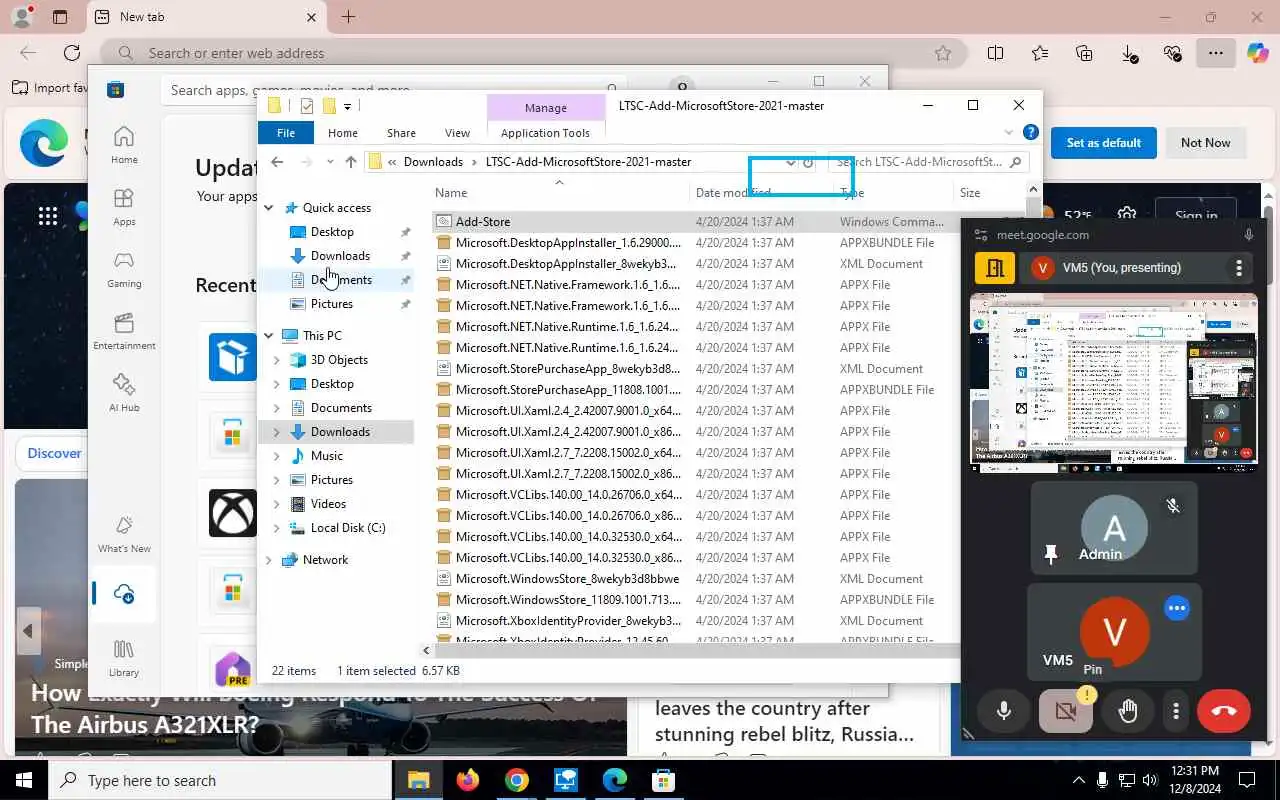Pin the Admin participant tile
The height and width of the screenshot is (800, 1280).
coord(1051,554)
